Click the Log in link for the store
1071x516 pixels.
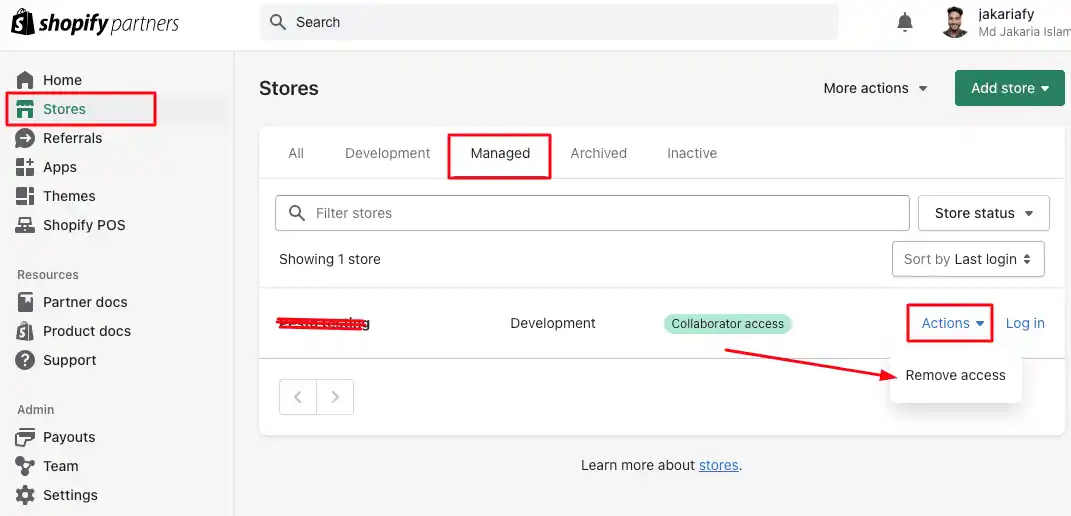coord(1025,323)
